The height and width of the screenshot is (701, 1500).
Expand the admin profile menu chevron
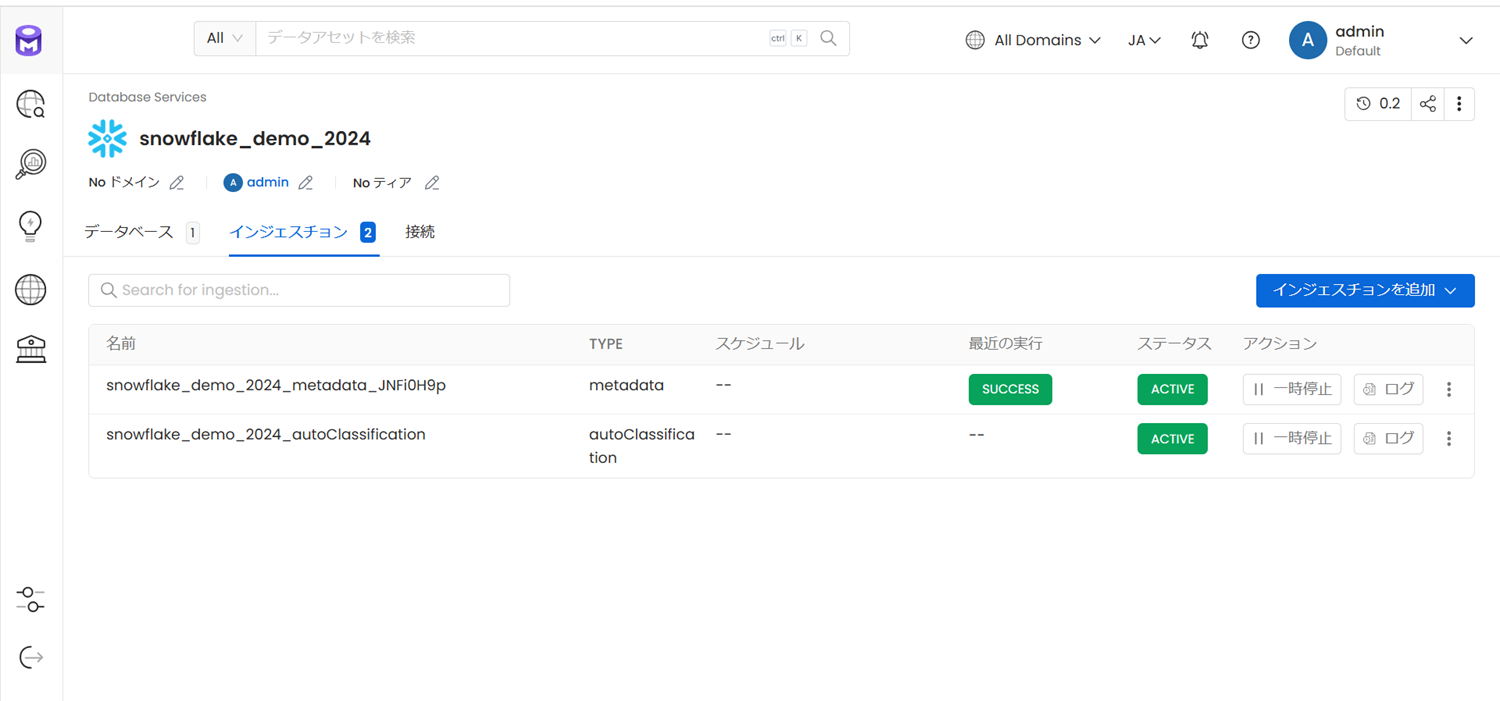[x=1466, y=40]
